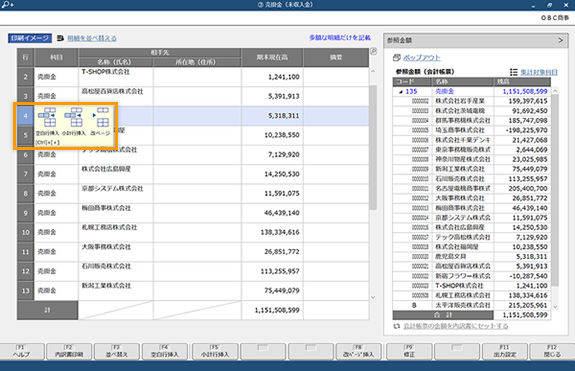
Task: Open the 集計対象科目 link
Action: pos(539,72)
